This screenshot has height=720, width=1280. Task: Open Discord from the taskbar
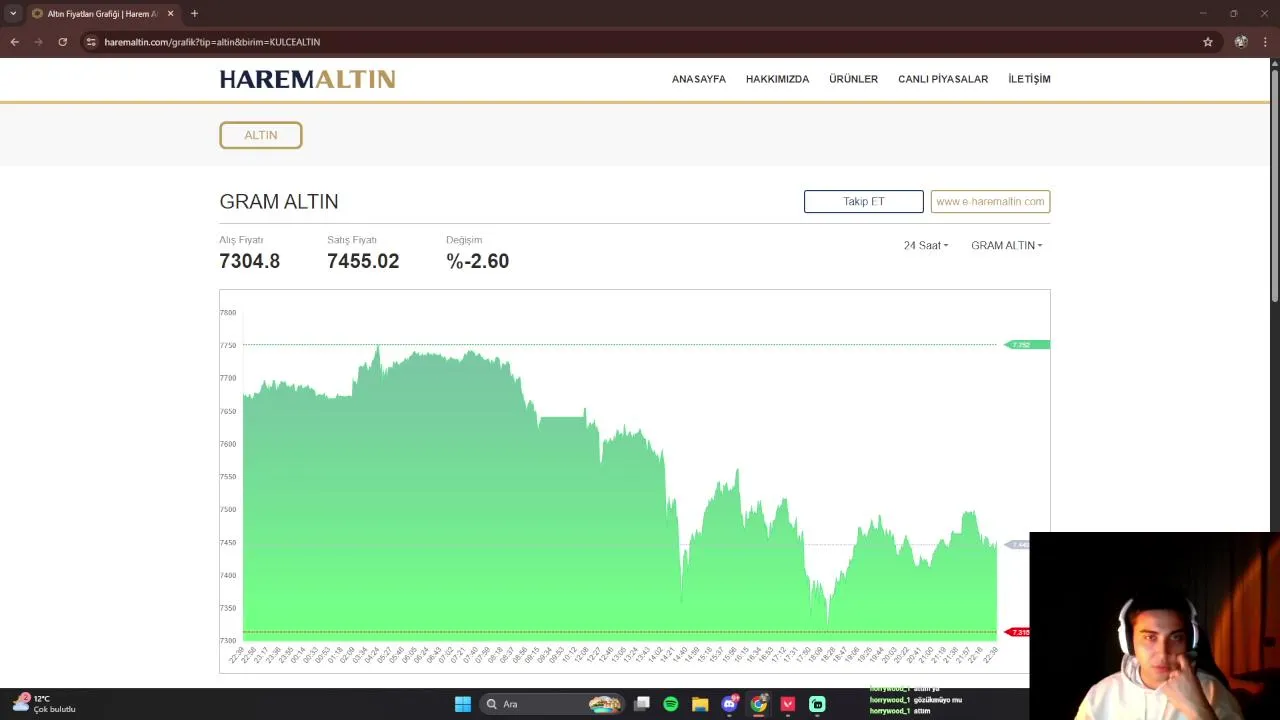click(730, 704)
